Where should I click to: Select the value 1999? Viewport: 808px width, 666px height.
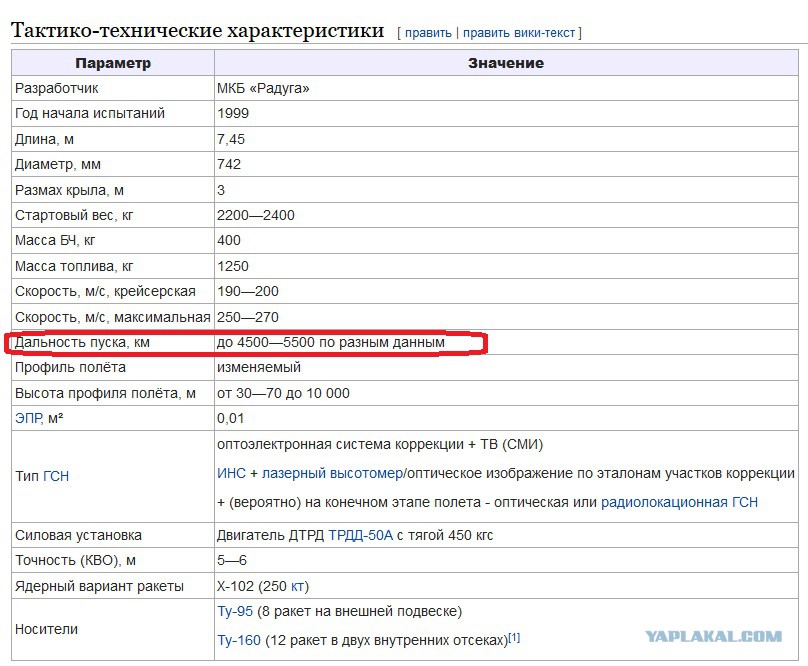click(233, 113)
